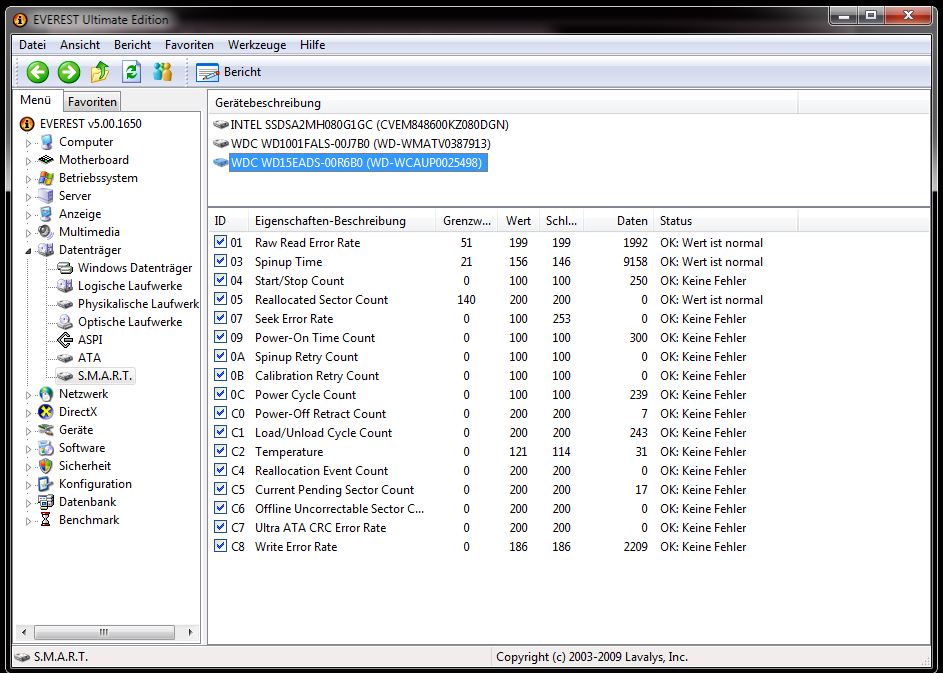Click the sidebar scrollbar left arrow
Image resolution: width=943 pixels, height=673 pixels.
coord(23,632)
